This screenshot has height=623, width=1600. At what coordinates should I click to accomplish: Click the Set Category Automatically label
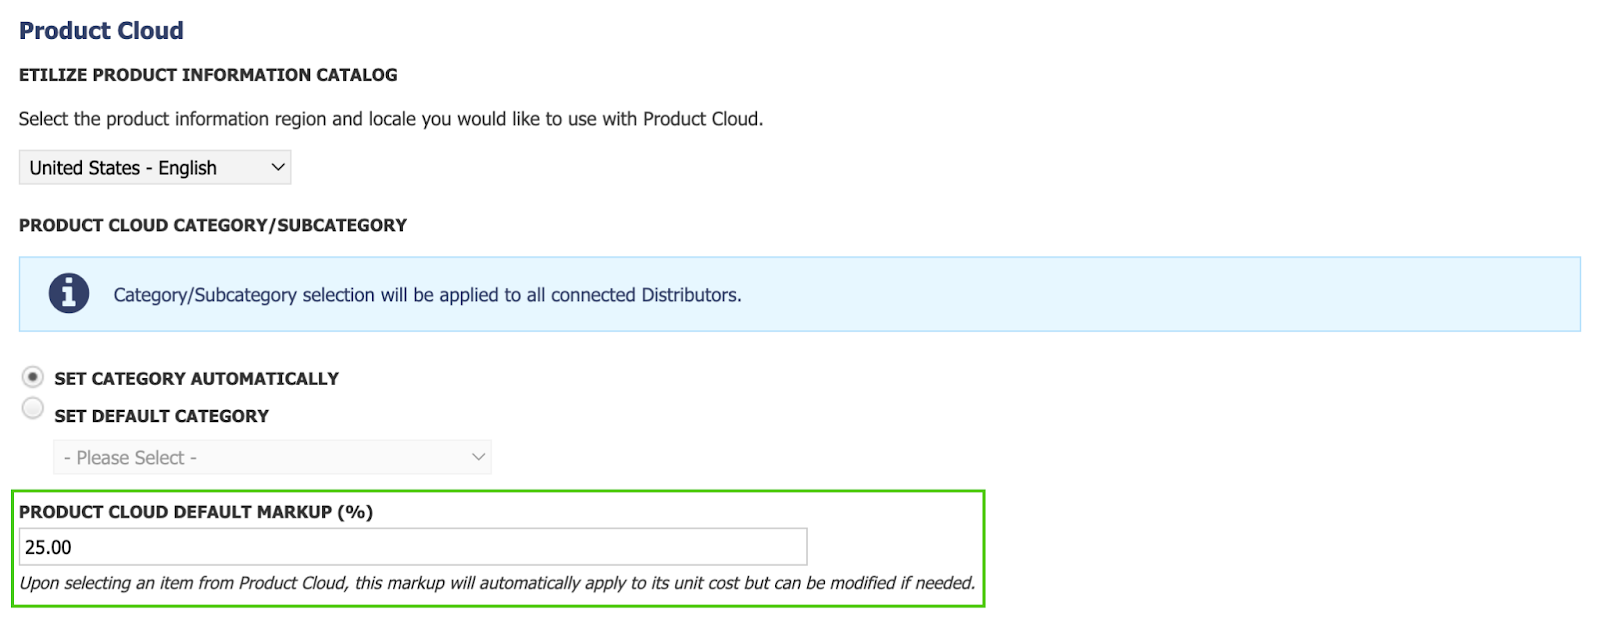click(x=197, y=379)
